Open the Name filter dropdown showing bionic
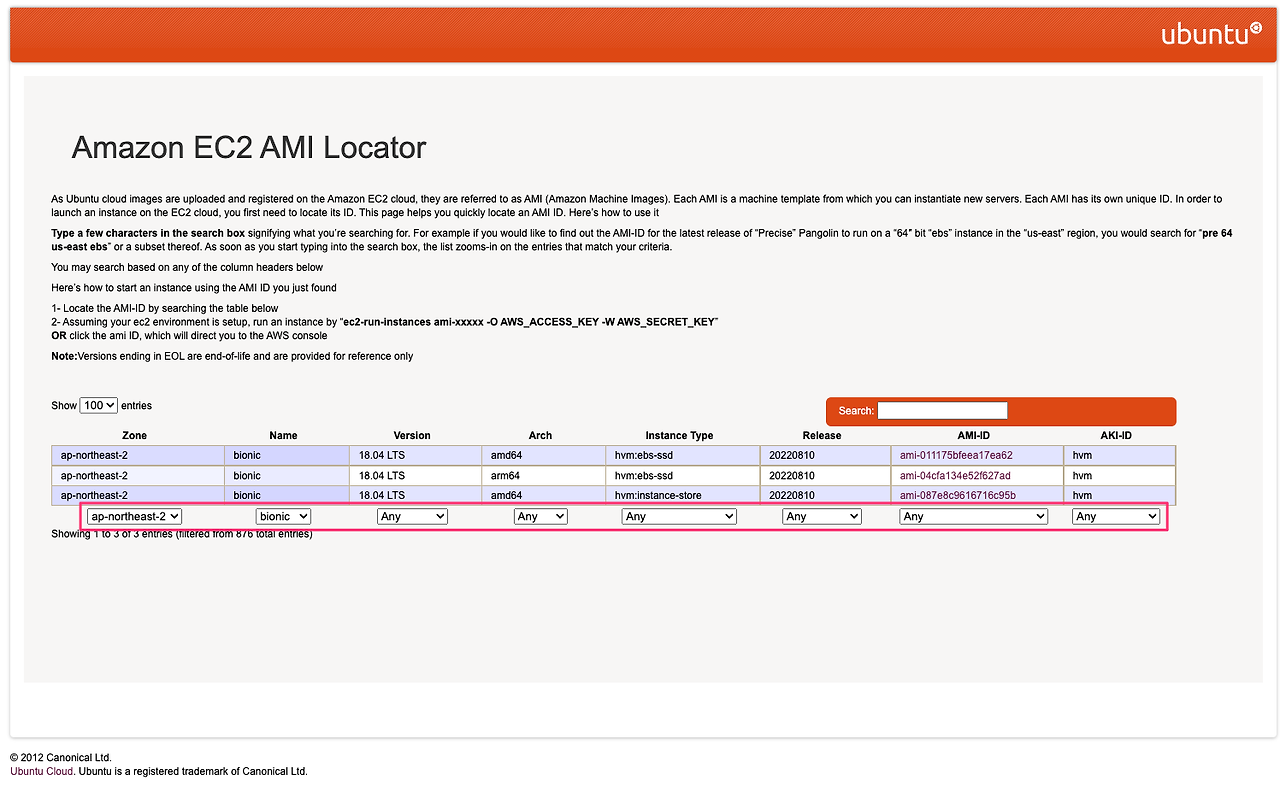Viewport: 1280px width, 786px height. (x=283, y=516)
